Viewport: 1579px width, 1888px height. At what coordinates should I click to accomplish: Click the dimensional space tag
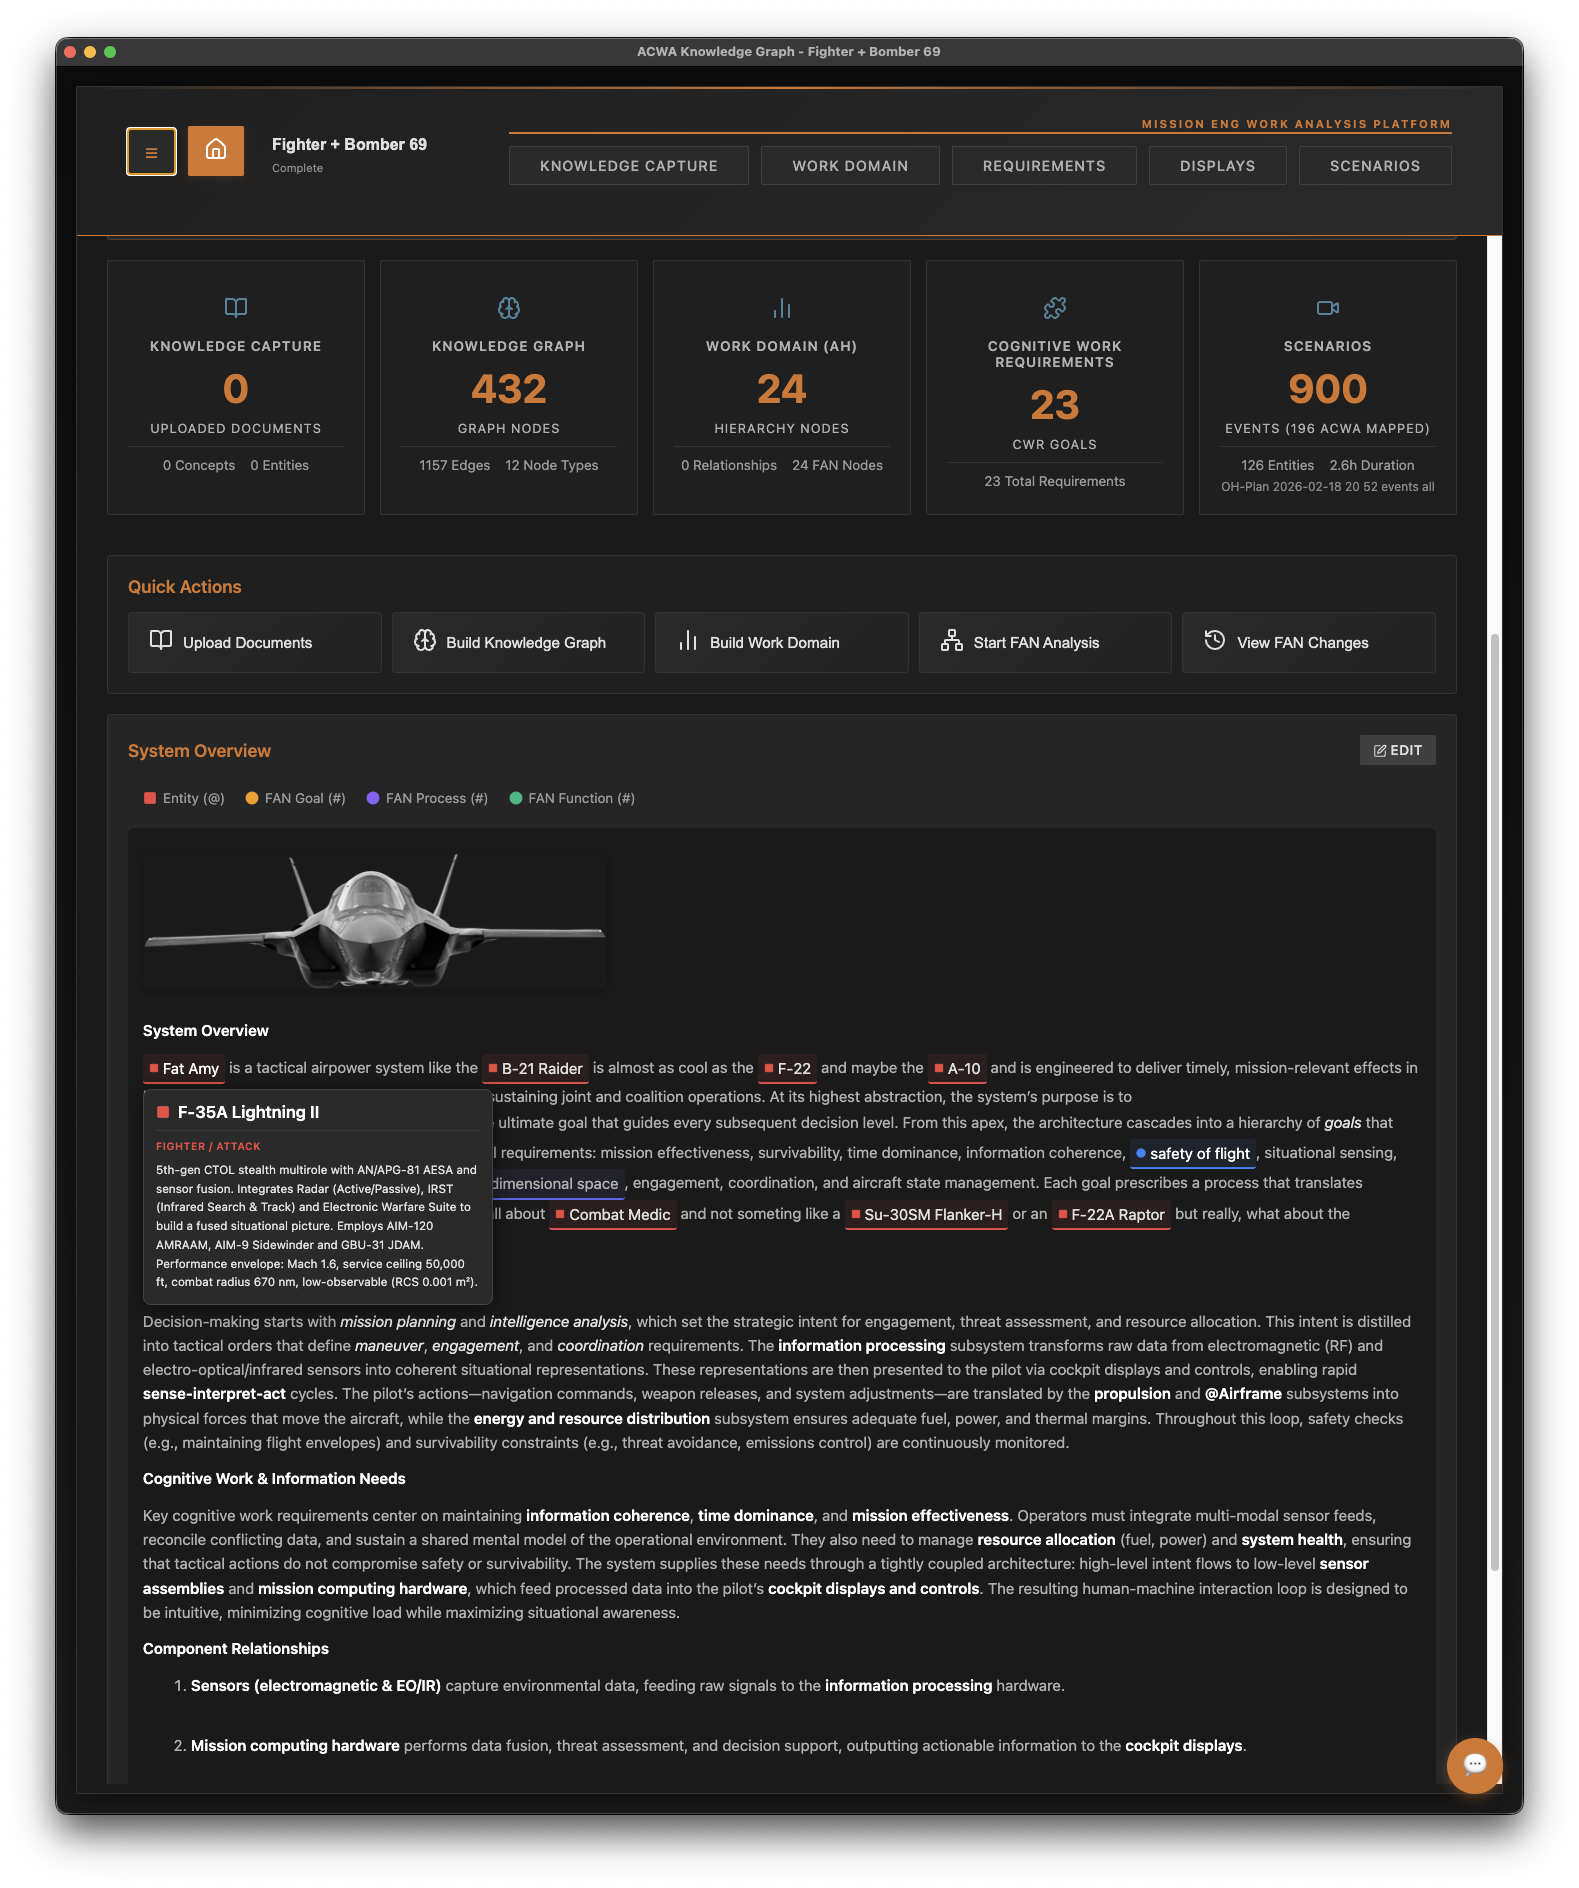[558, 1183]
